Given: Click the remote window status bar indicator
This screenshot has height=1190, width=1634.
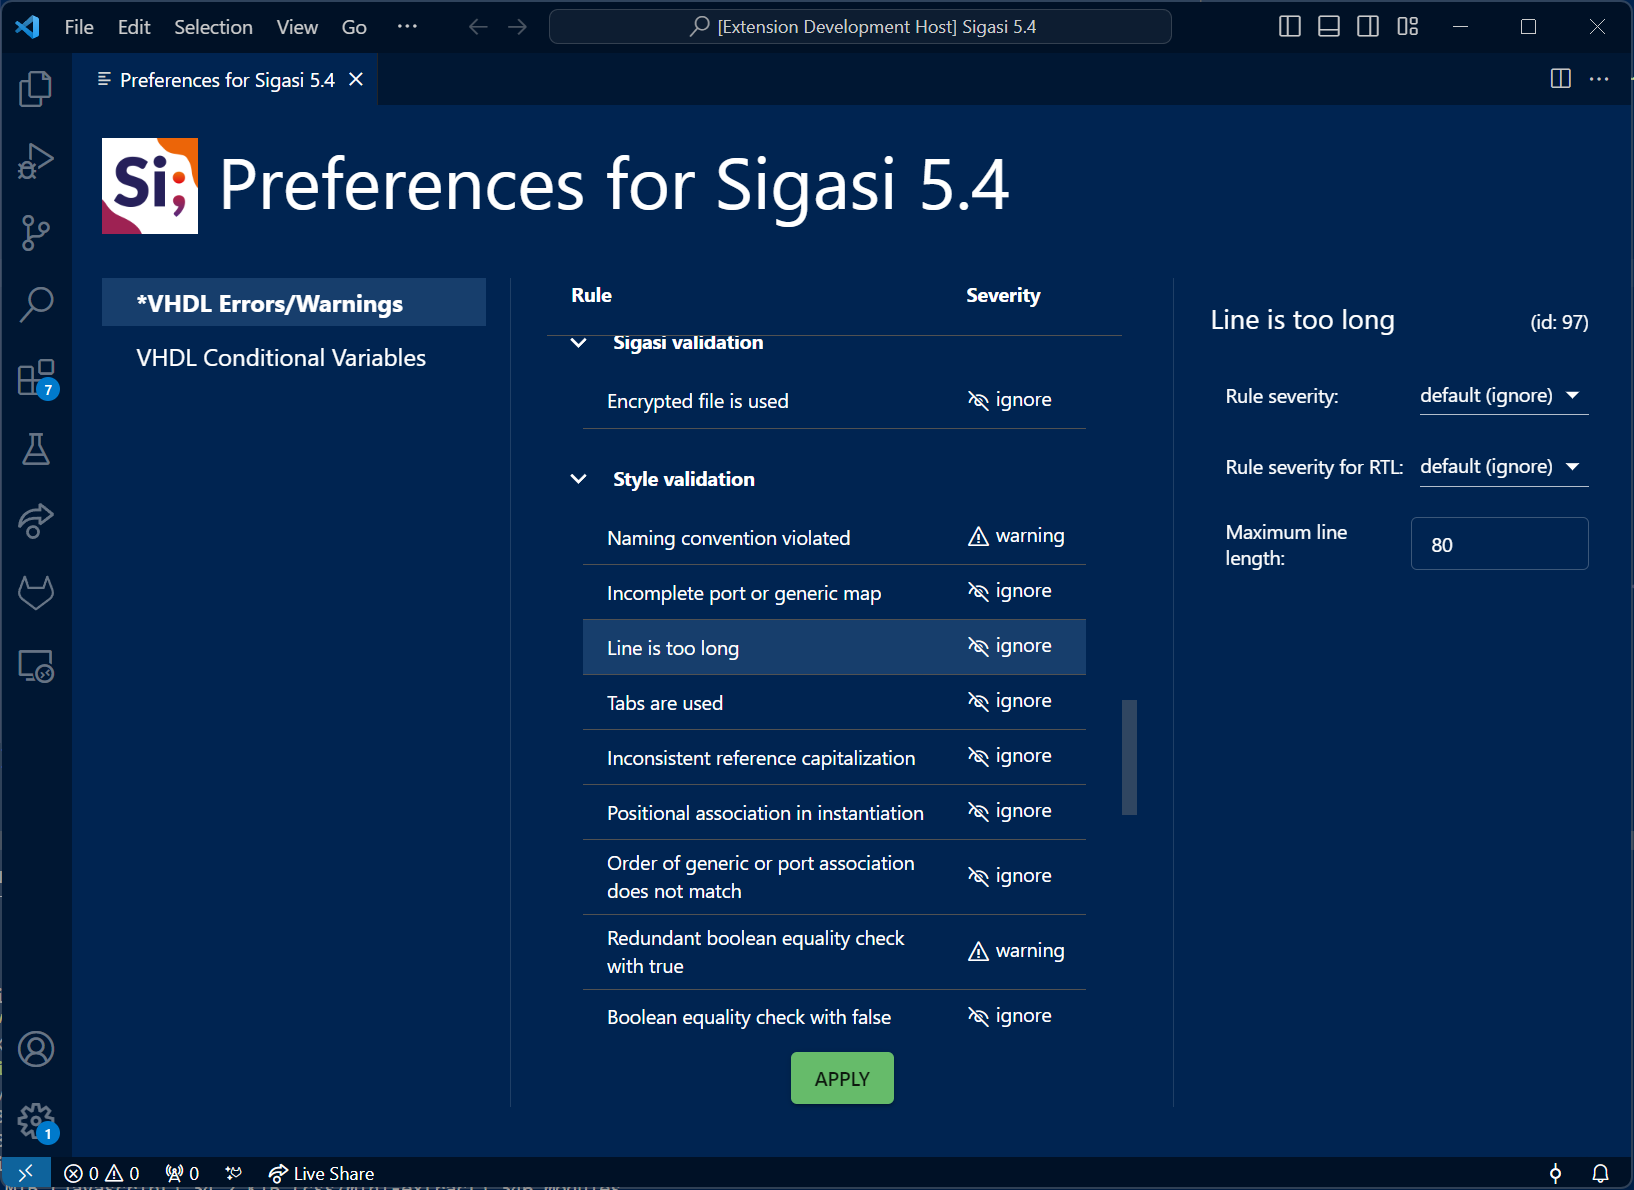Looking at the screenshot, I should pos(25,1173).
